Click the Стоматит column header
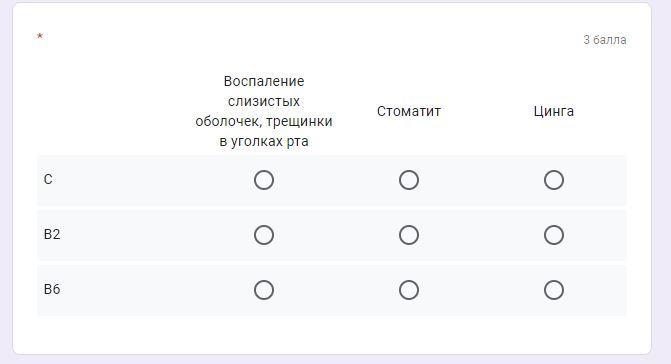The height and width of the screenshot is (364, 671). point(409,111)
